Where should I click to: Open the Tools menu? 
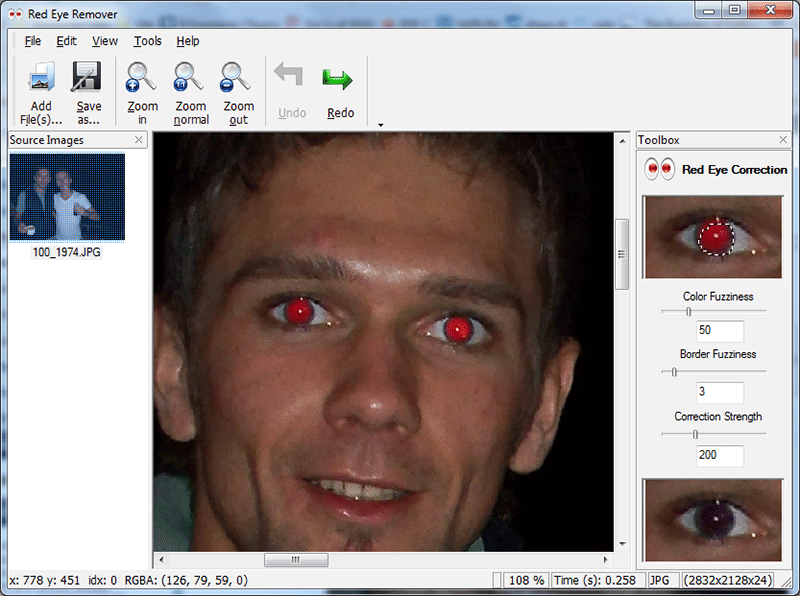pyautogui.click(x=147, y=41)
